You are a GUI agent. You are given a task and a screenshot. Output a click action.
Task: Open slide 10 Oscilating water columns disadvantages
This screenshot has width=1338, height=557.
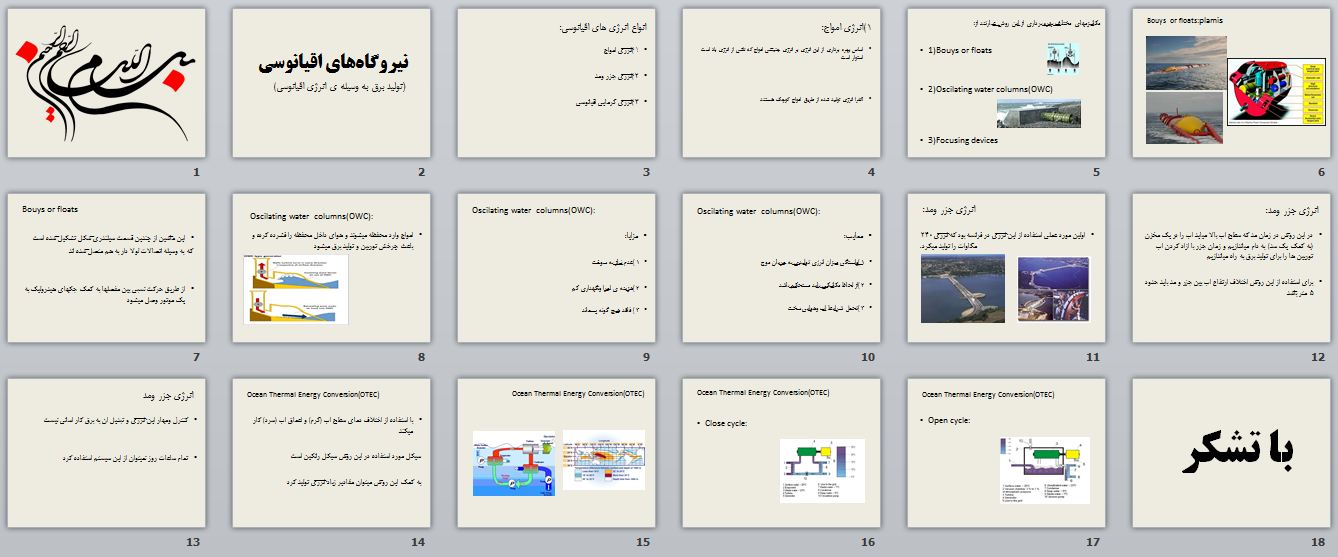pyautogui.click(x=782, y=268)
